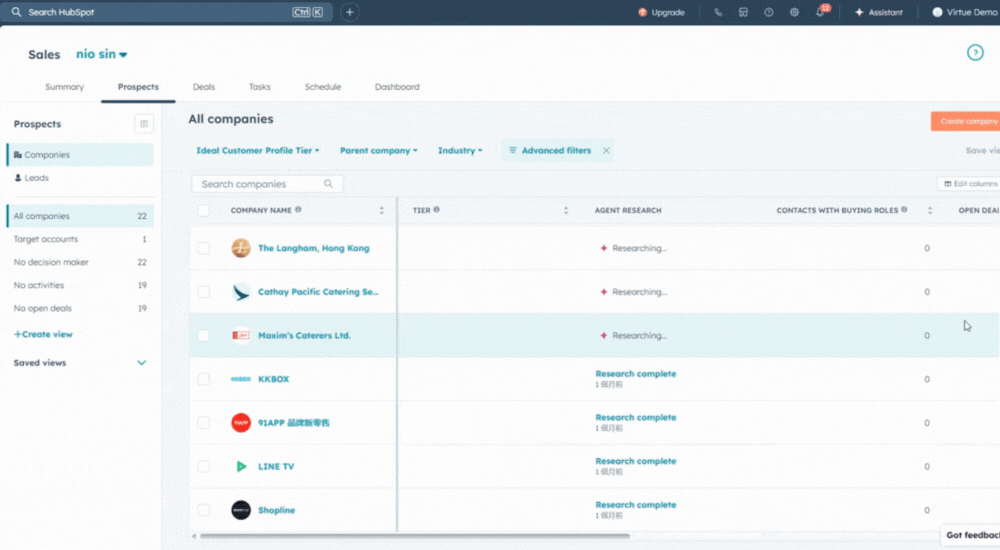
Task: Open the settings gear icon
Action: [794, 12]
